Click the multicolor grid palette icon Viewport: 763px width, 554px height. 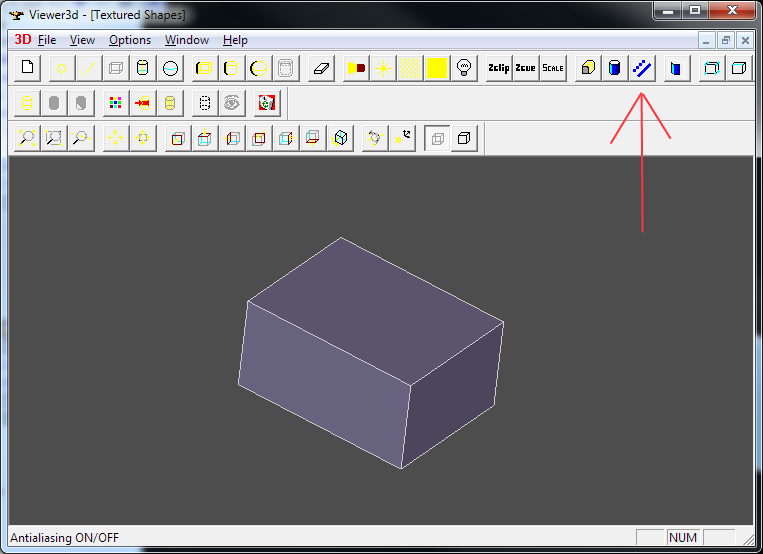[116, 102]
